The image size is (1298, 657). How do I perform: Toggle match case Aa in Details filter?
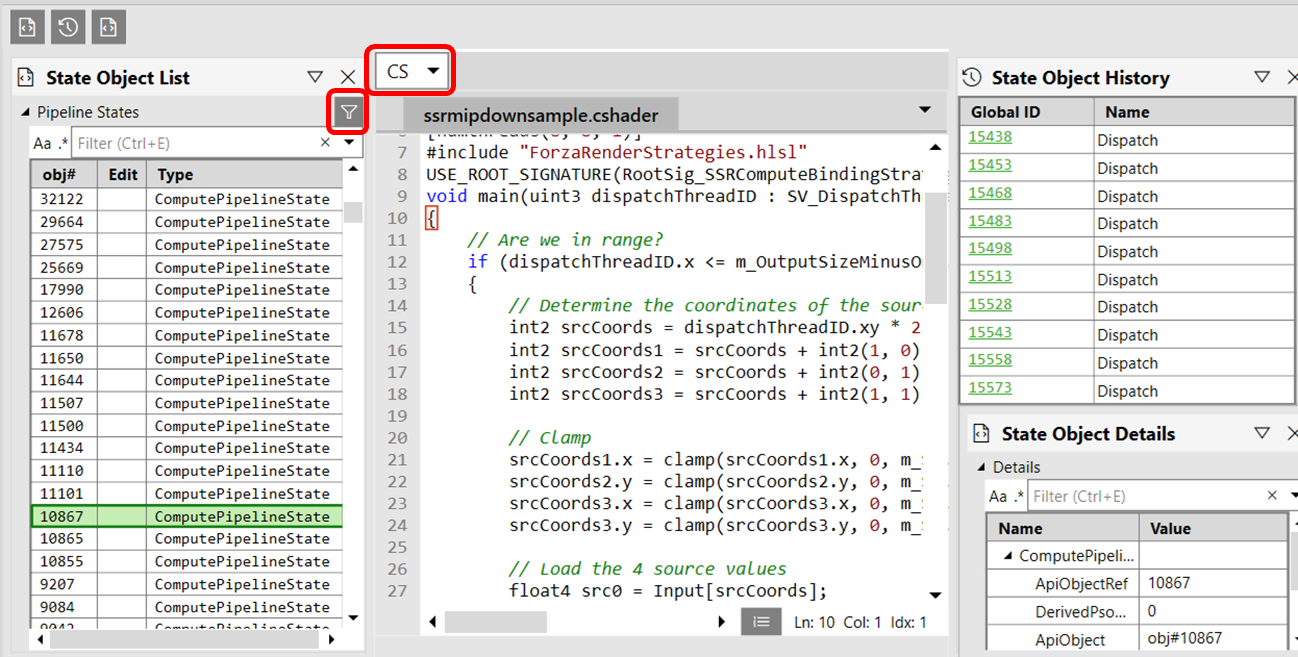(998, 496)
